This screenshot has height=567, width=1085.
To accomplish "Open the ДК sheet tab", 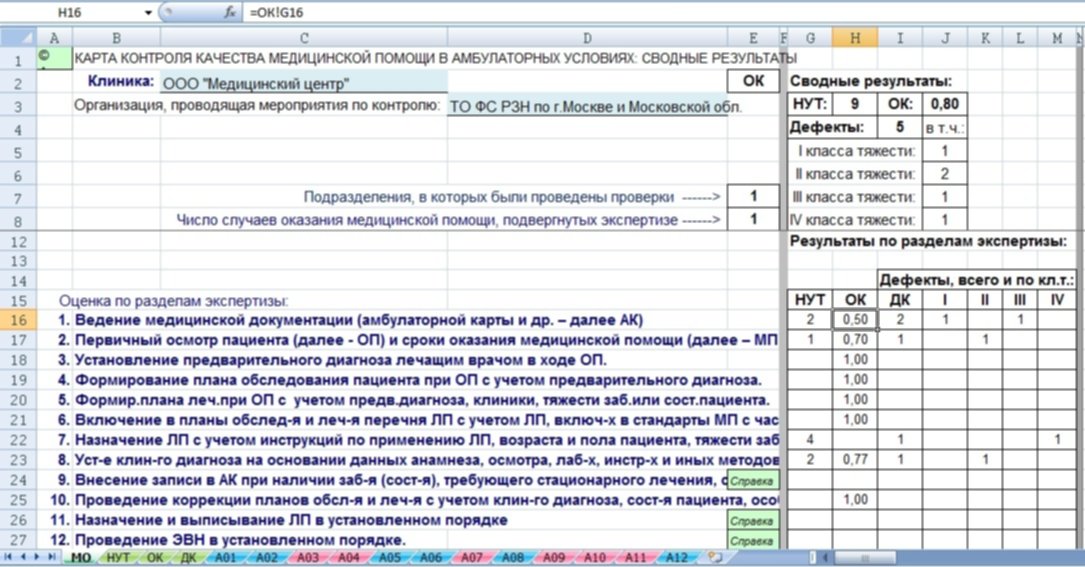I will click(190, 557).
